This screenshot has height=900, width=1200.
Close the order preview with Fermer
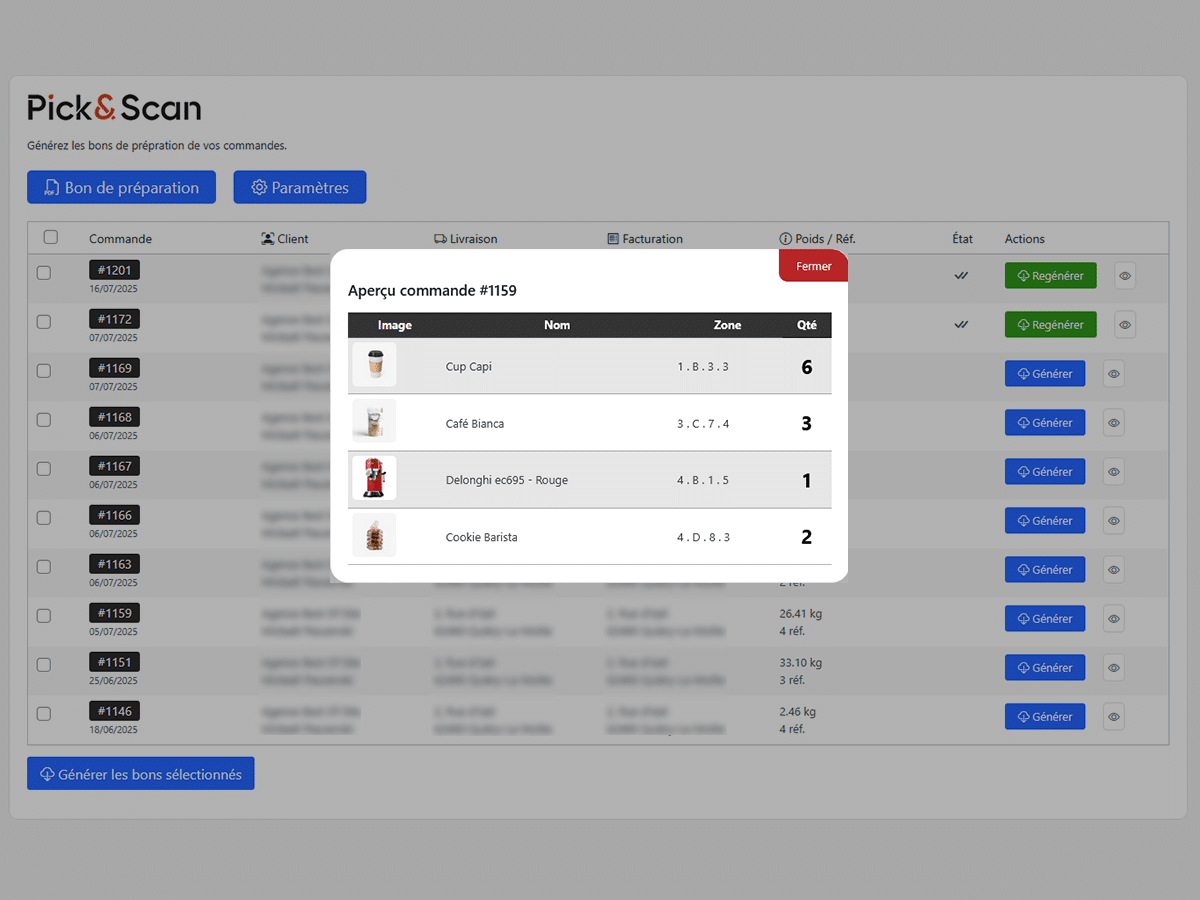click(813, 267)
